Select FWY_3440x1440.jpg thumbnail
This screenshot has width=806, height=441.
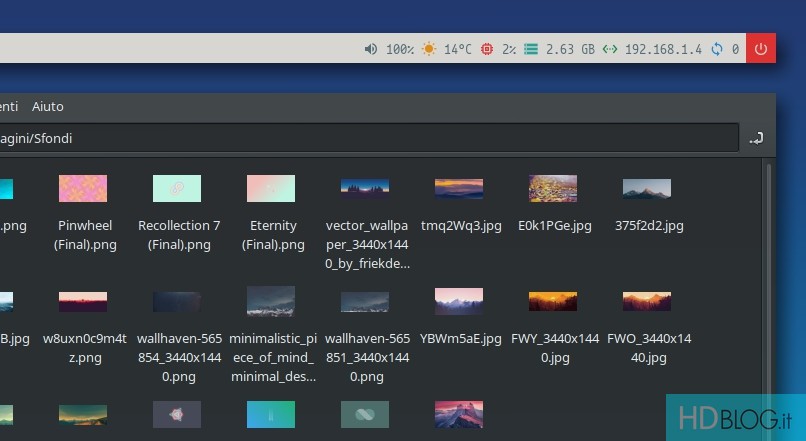(x=553, y=301)
